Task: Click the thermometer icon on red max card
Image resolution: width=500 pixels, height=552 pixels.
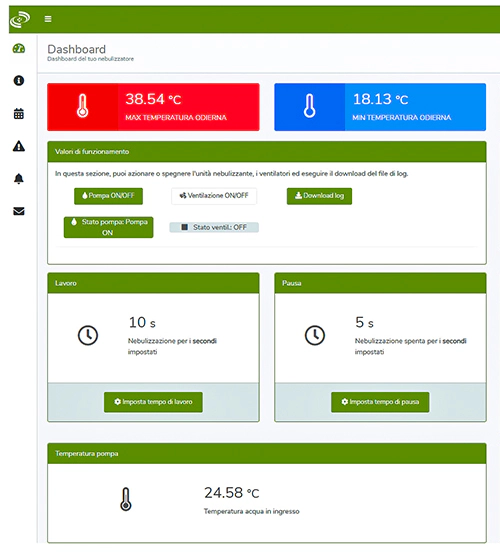Action: [x=82, y=106]
